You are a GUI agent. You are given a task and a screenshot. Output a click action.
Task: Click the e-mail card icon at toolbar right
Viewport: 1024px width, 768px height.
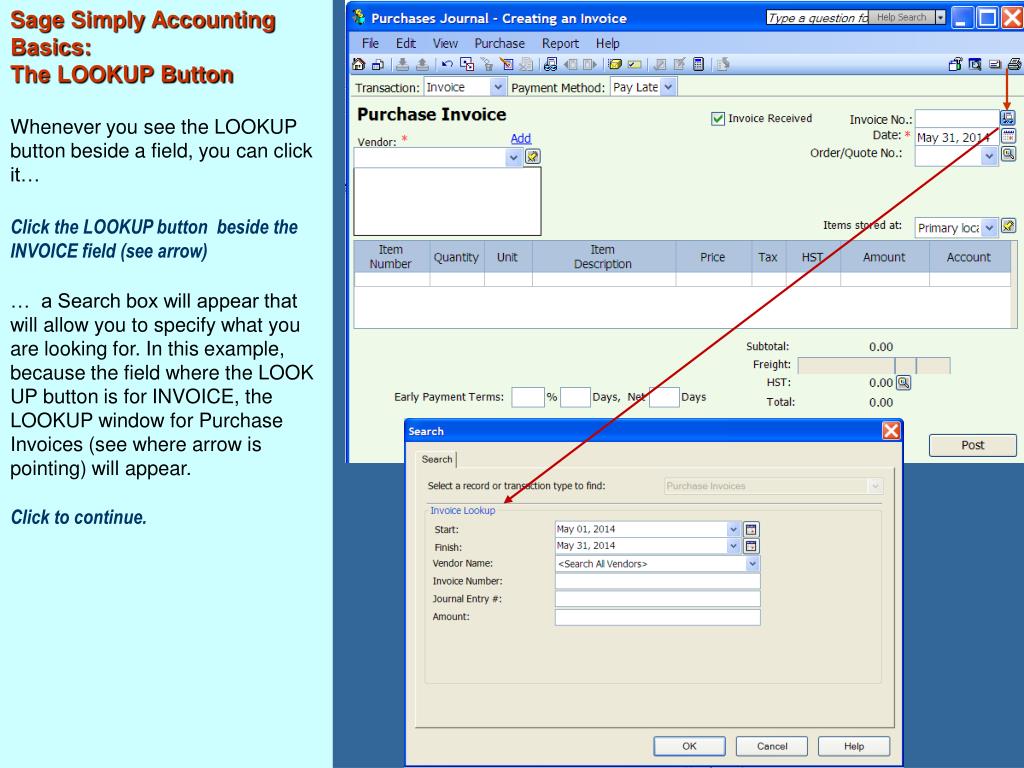pyautogui.click(x=995, y=64)
